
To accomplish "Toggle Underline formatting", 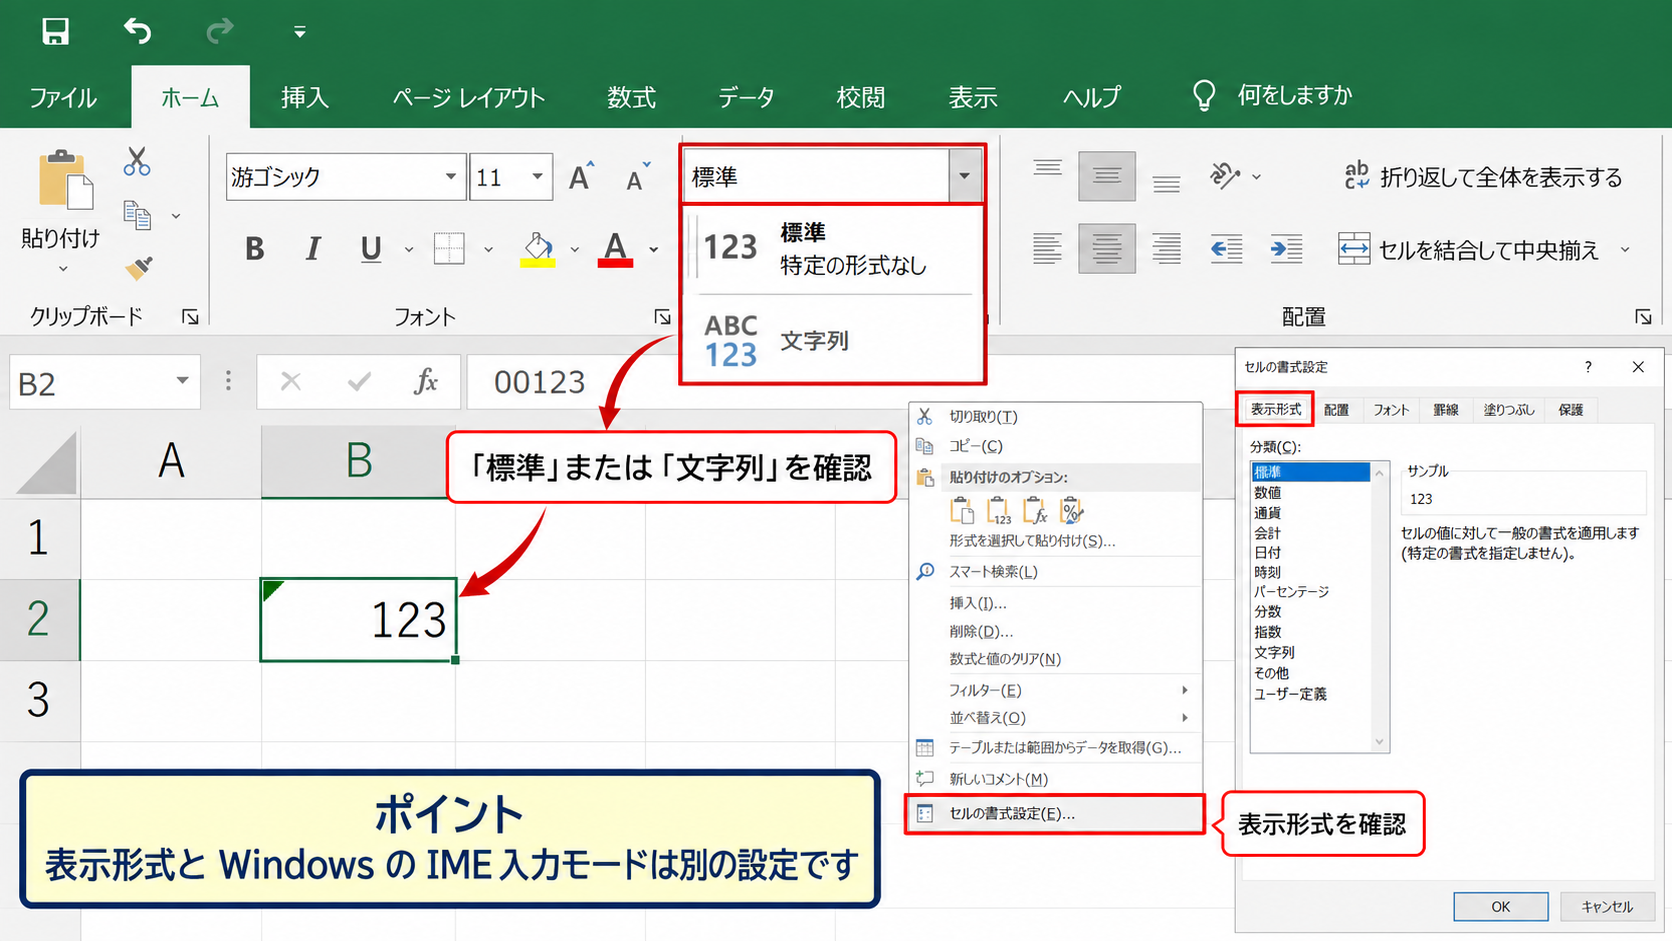I will pos(371,248).
